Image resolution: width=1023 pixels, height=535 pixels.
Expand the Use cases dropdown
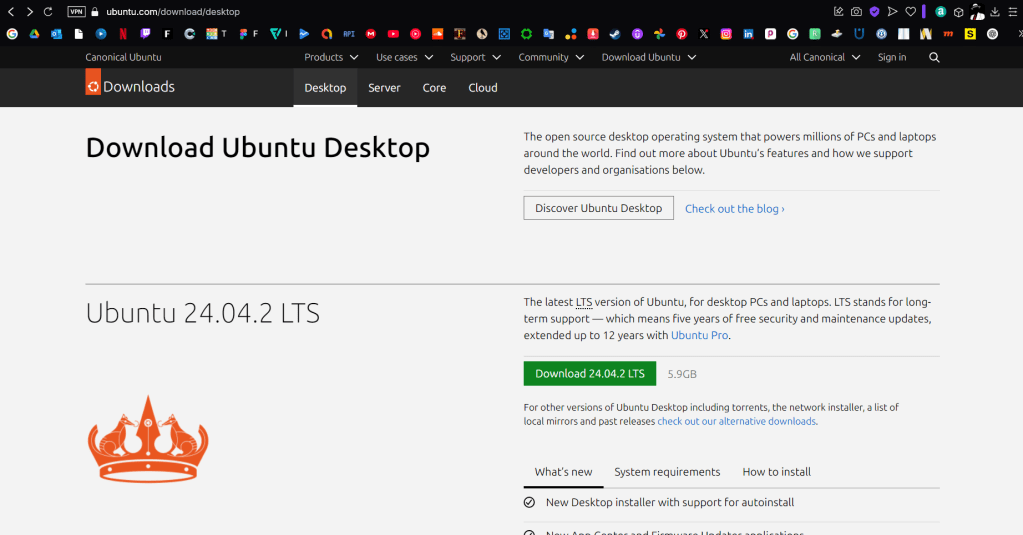pos(403,58)
